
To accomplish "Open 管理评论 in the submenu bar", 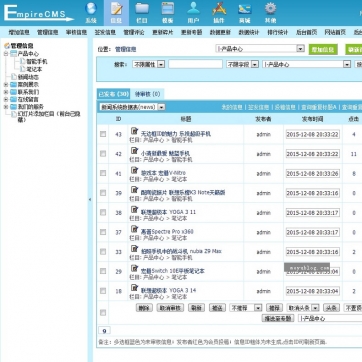I will coord(134,32).
